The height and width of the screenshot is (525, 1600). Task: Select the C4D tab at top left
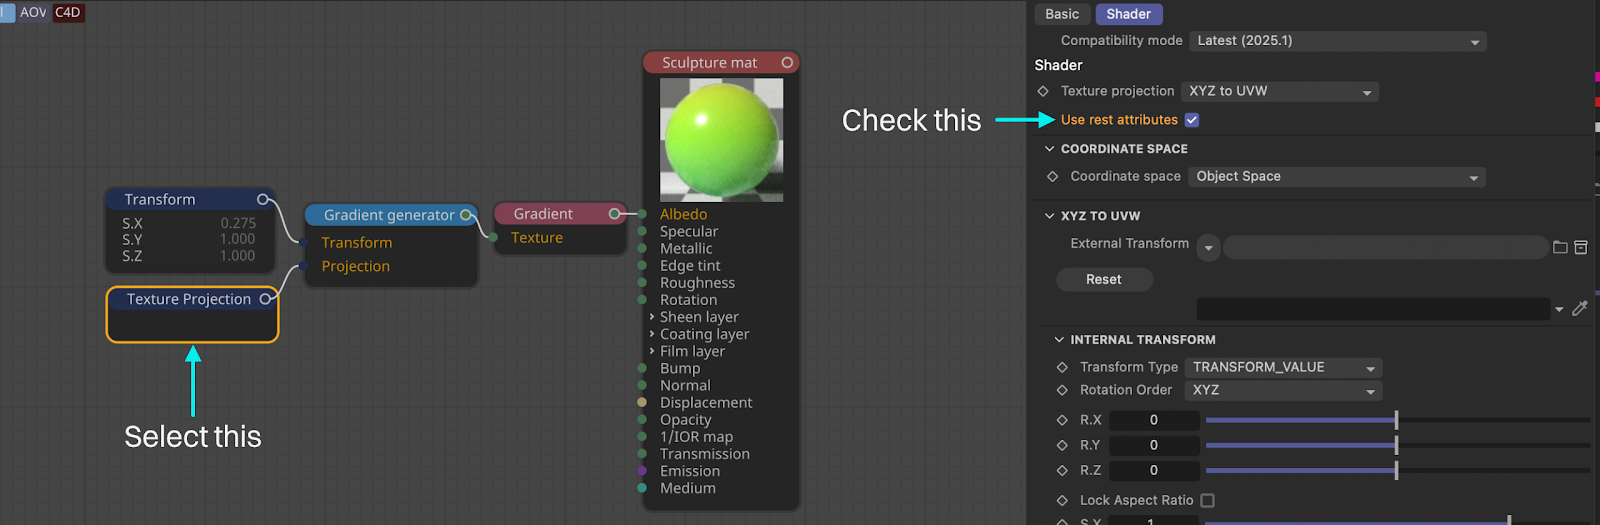pos(68,13)
